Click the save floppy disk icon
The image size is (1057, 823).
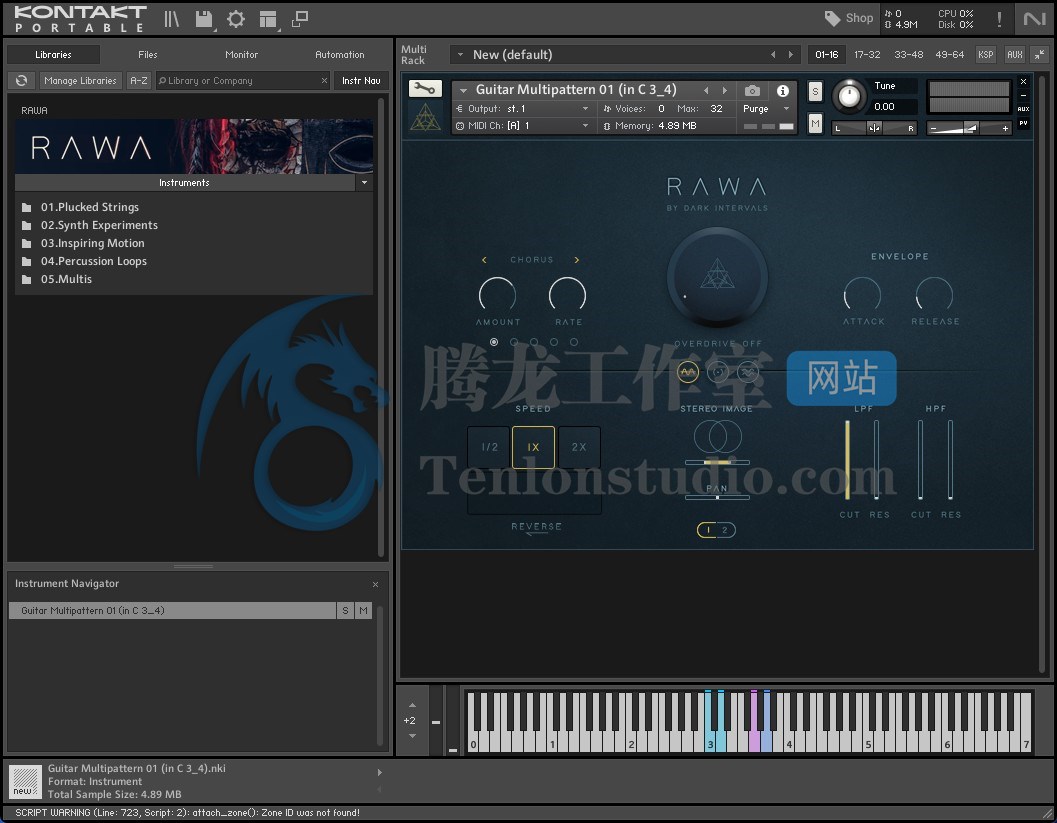[204, 19]
